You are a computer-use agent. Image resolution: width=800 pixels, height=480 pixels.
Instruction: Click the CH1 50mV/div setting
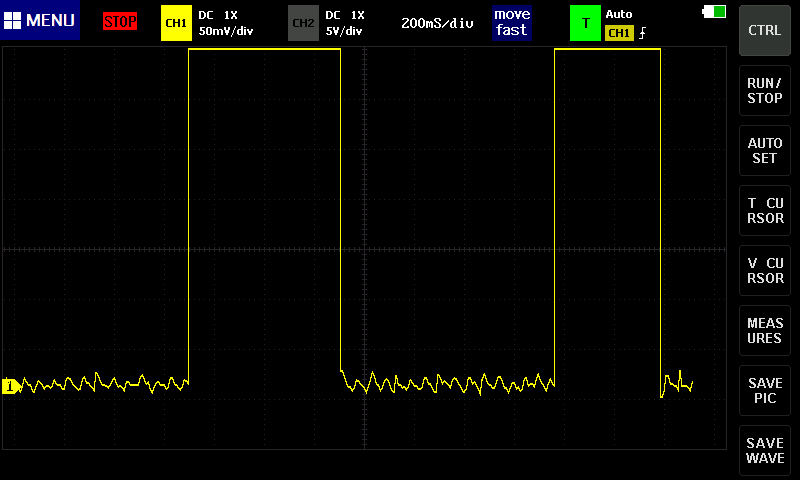[x=226, y=31]
